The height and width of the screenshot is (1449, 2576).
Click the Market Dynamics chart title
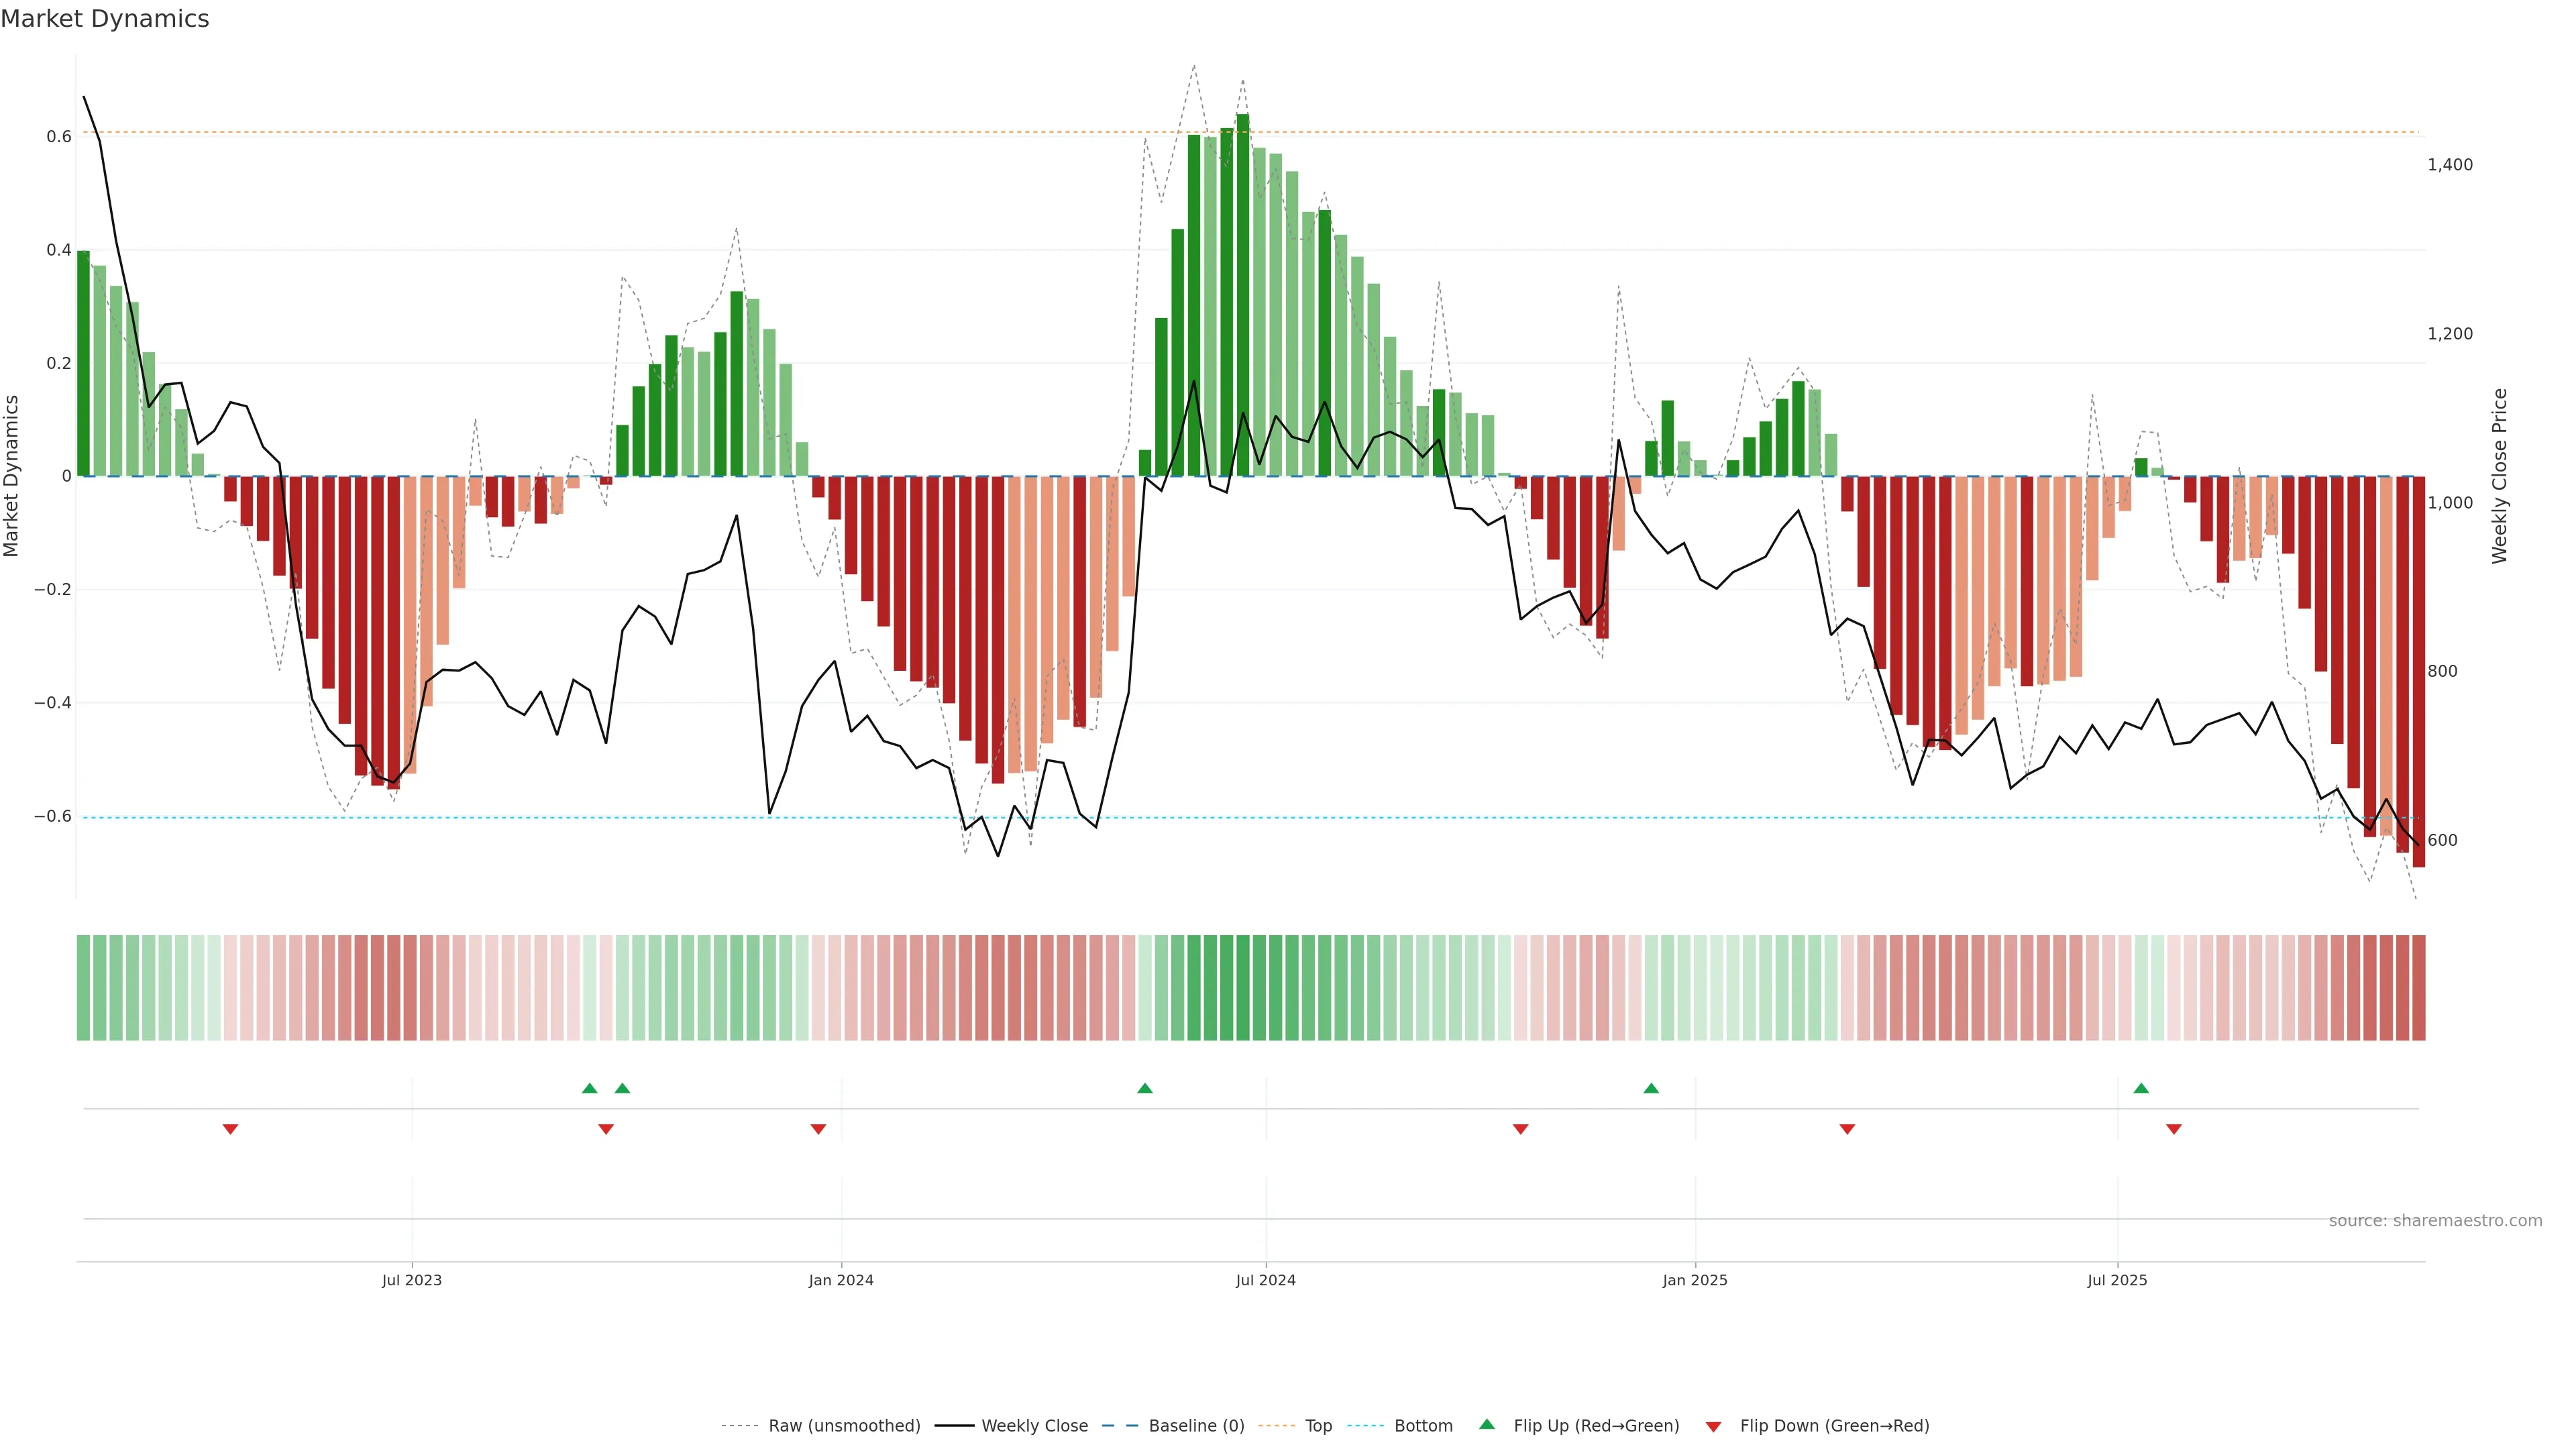[105, 19]
